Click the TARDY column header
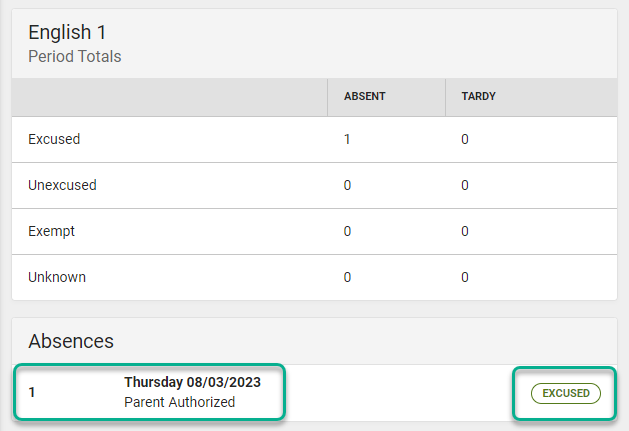 click(478, 97)
